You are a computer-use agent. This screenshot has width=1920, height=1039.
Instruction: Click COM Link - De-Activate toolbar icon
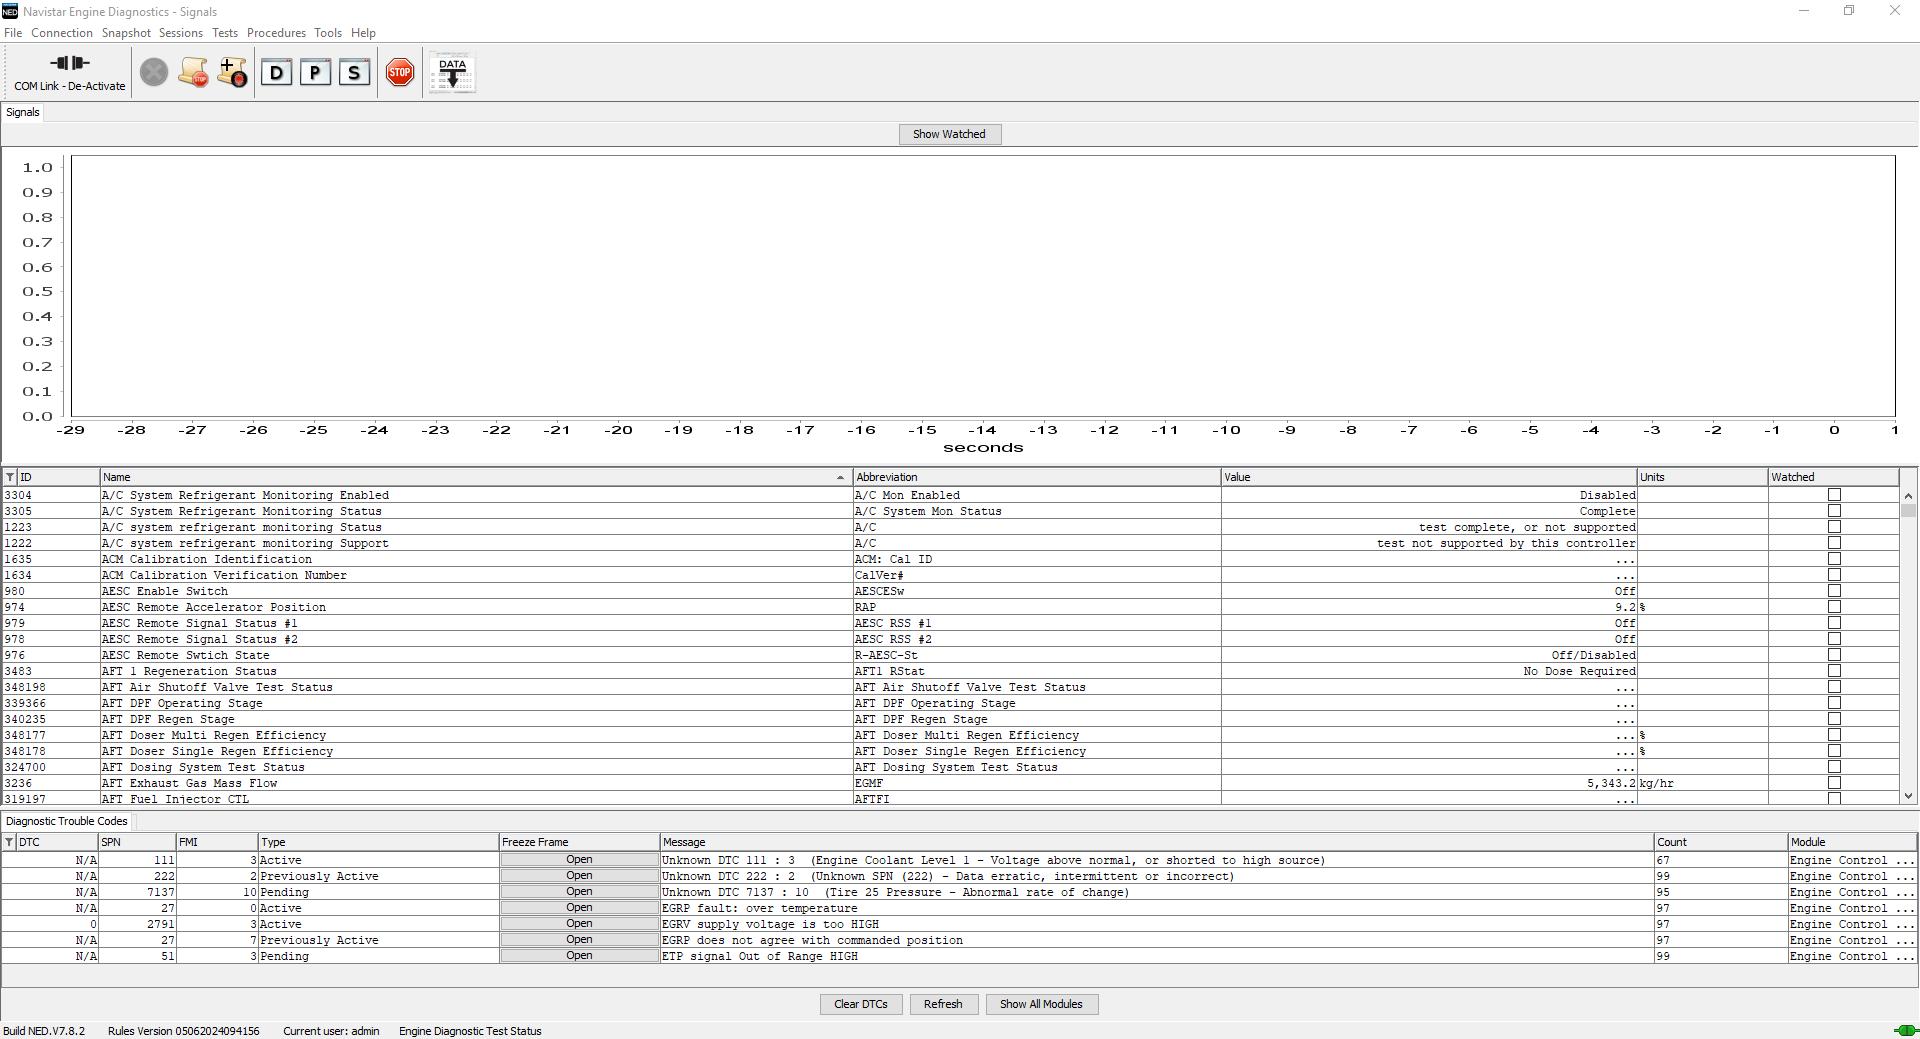pos(67,70)
